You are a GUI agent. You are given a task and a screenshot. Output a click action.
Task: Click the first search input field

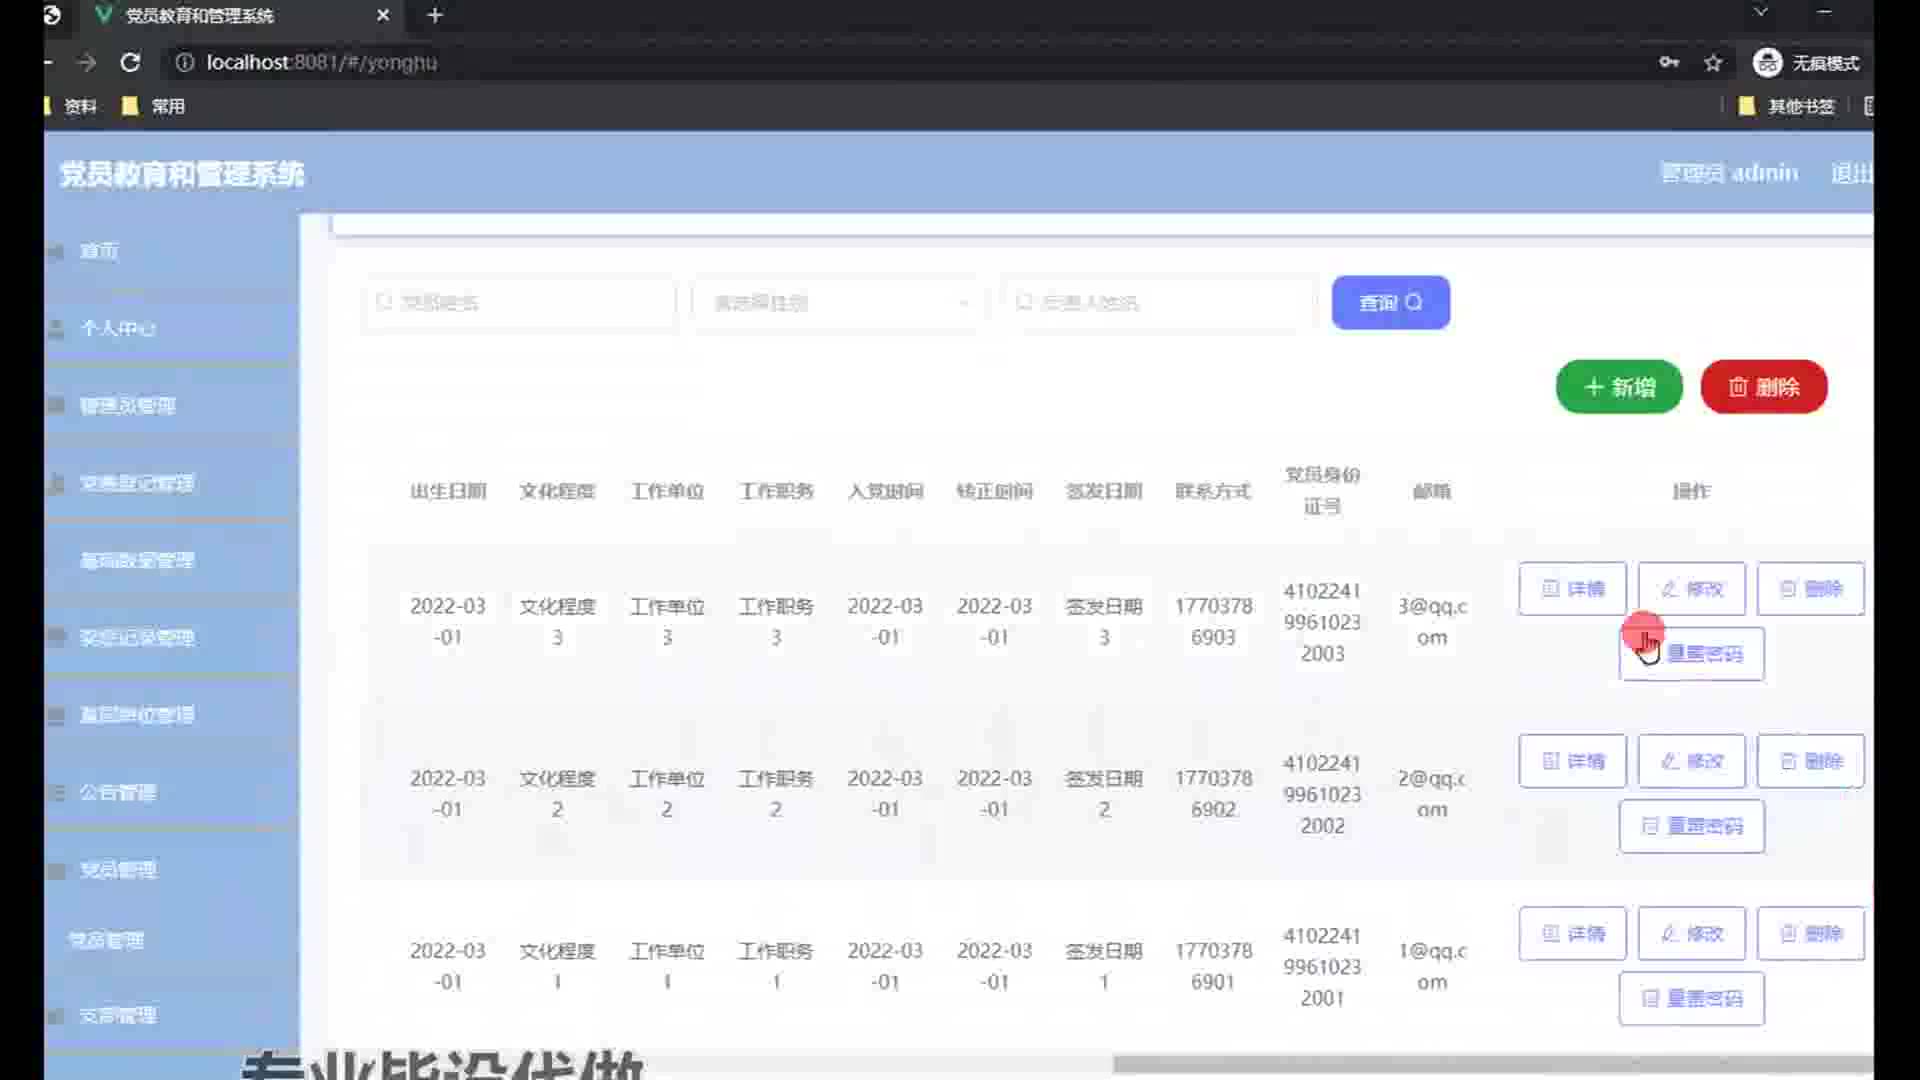519,302
